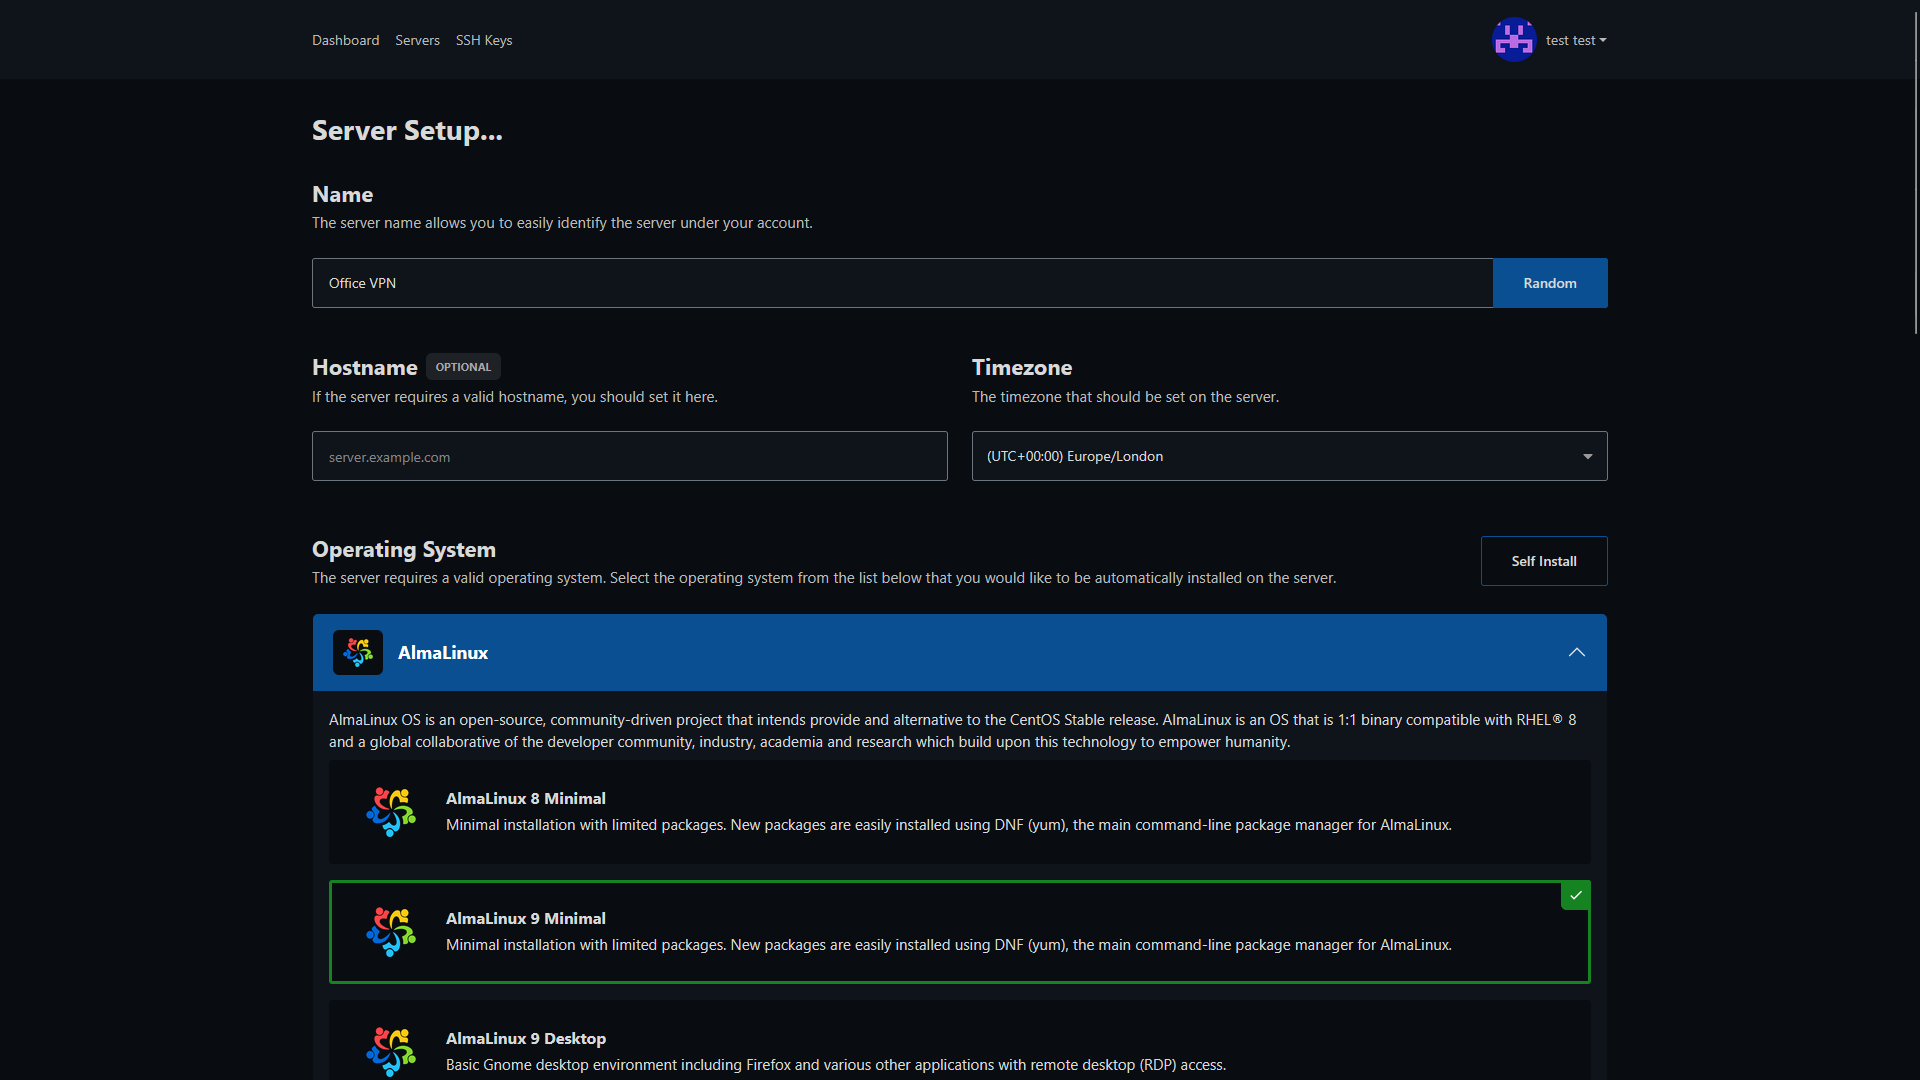Click the AlmaLinux header logo icon
The image size is (1920, 1080).
(358, 652)
